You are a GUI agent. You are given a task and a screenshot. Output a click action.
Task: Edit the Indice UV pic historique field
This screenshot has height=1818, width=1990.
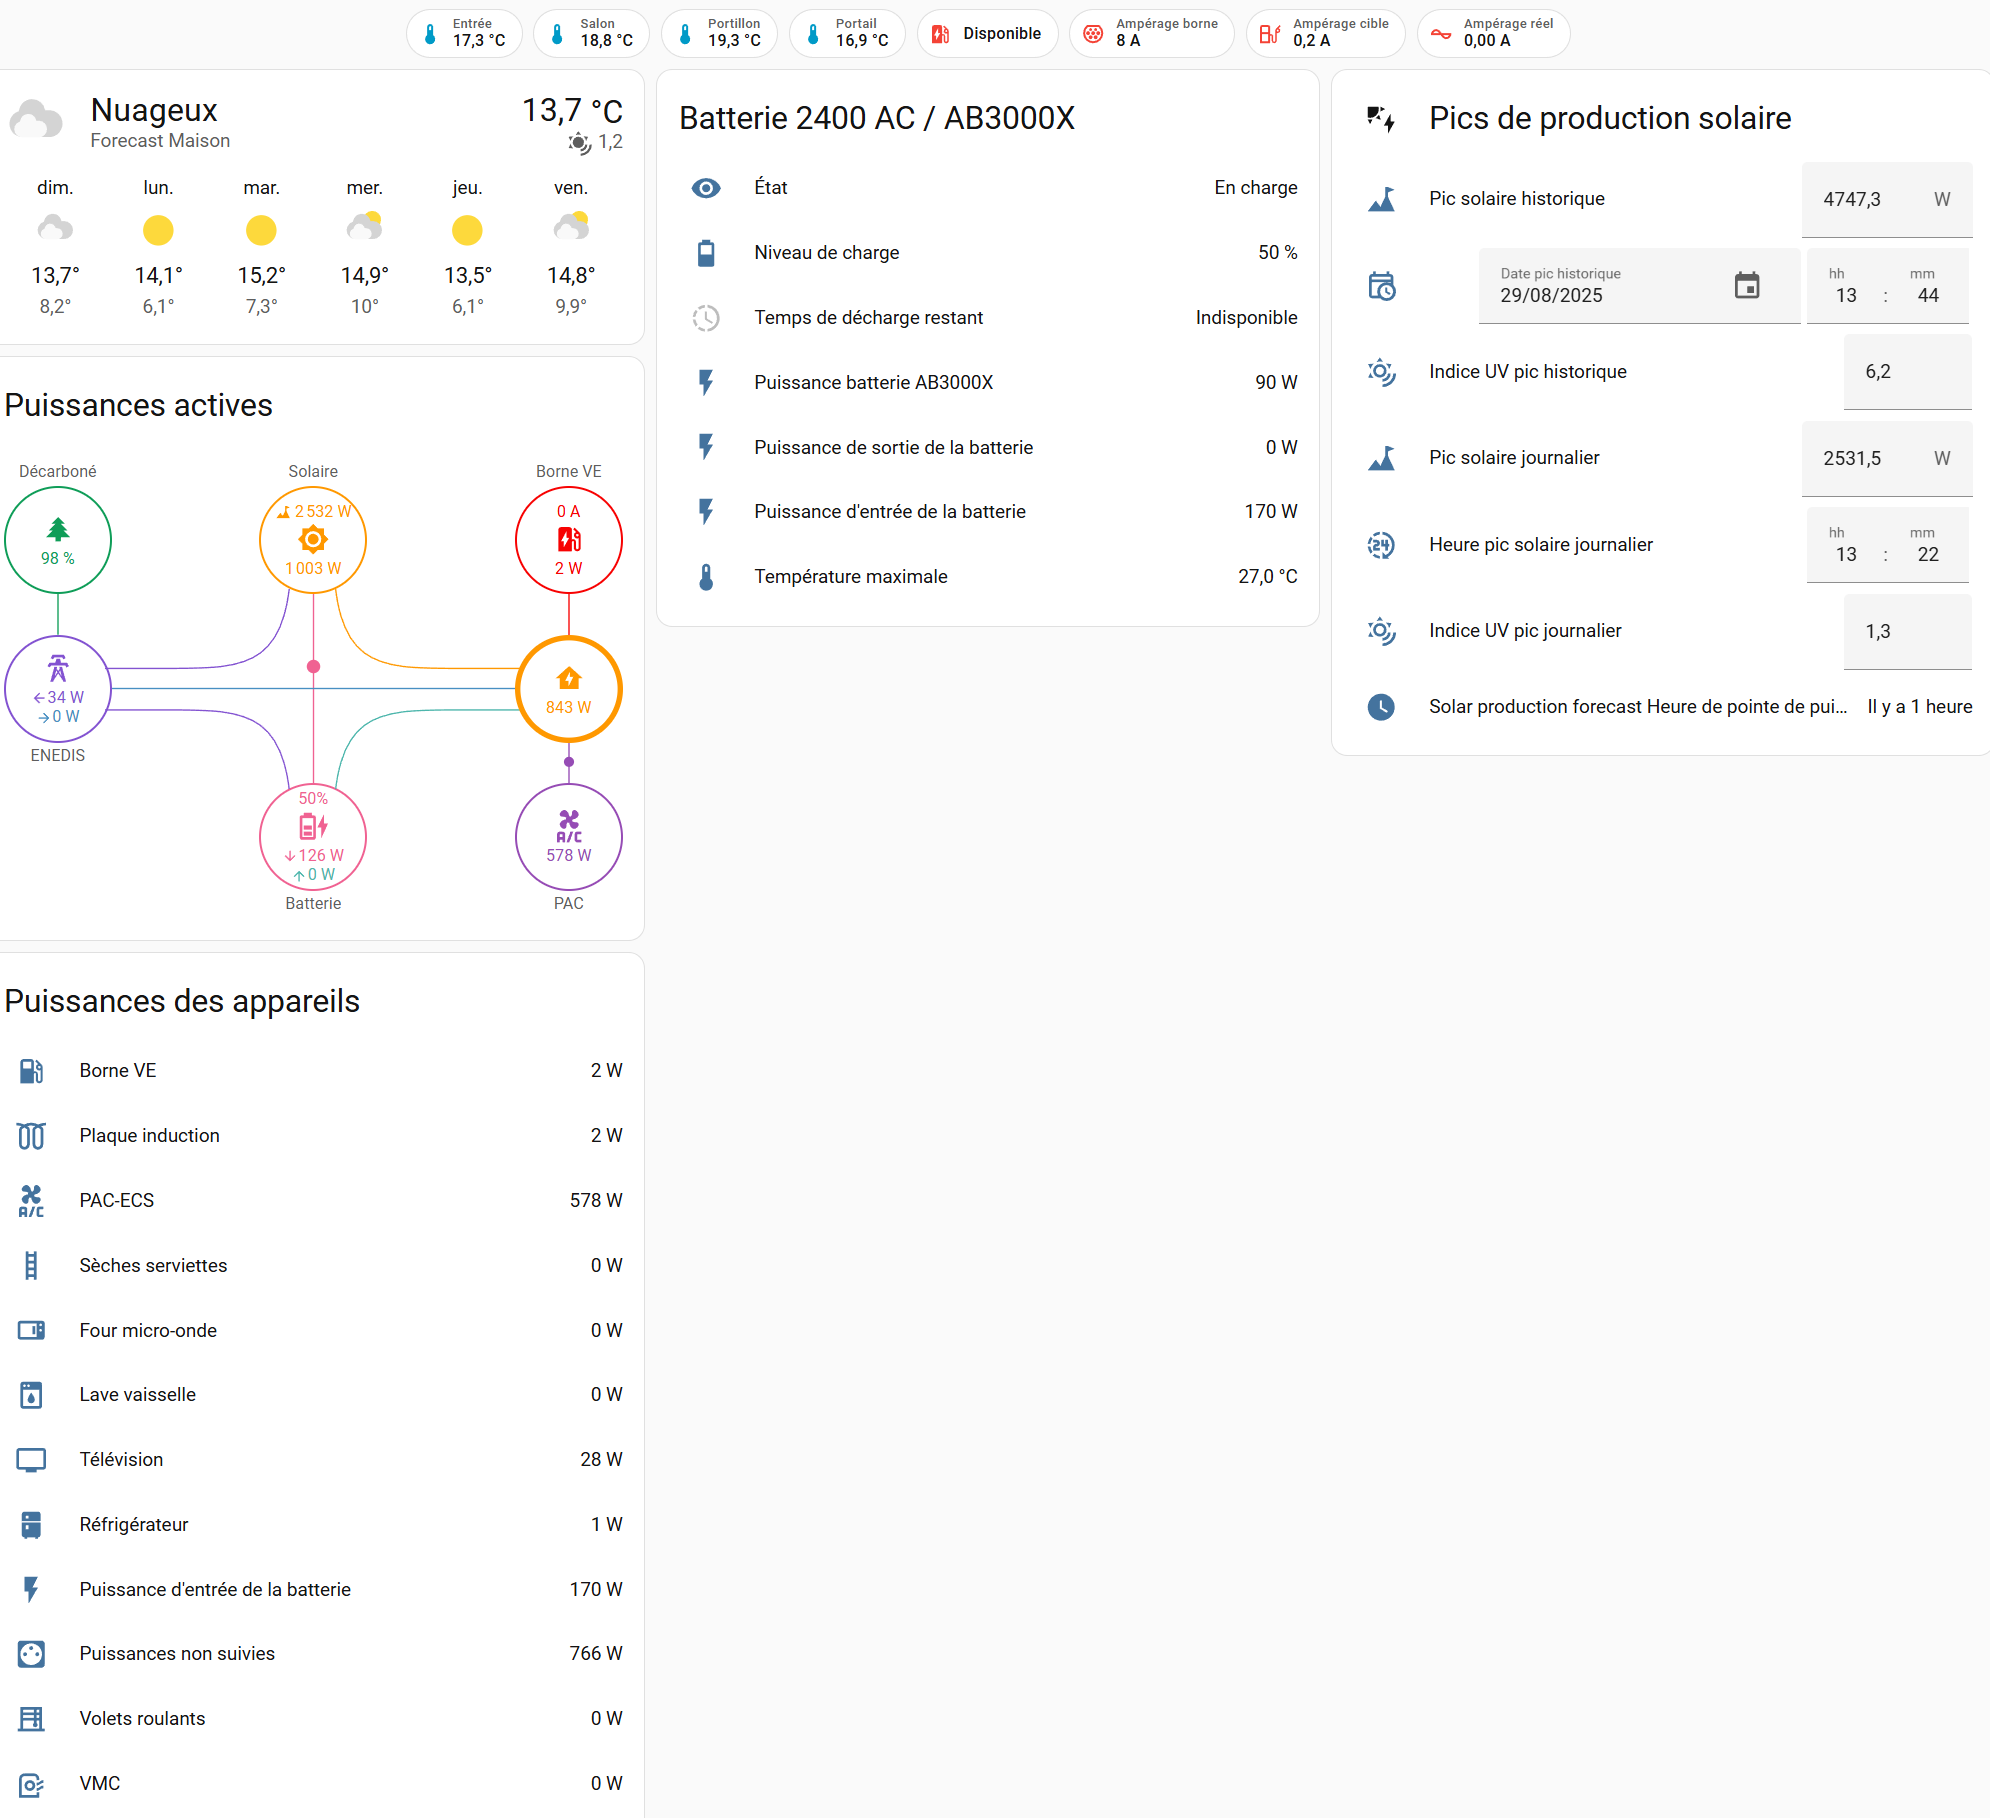(1905, 372)
